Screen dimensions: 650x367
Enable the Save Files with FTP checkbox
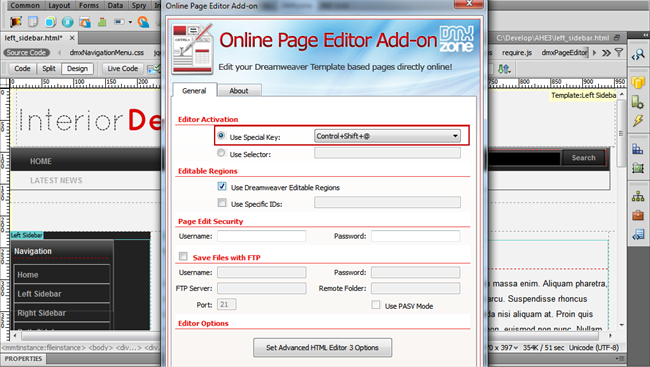(x=183, y=256)
